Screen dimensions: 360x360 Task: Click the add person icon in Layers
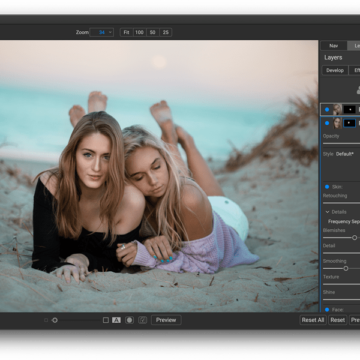click(x=358, y=89)
